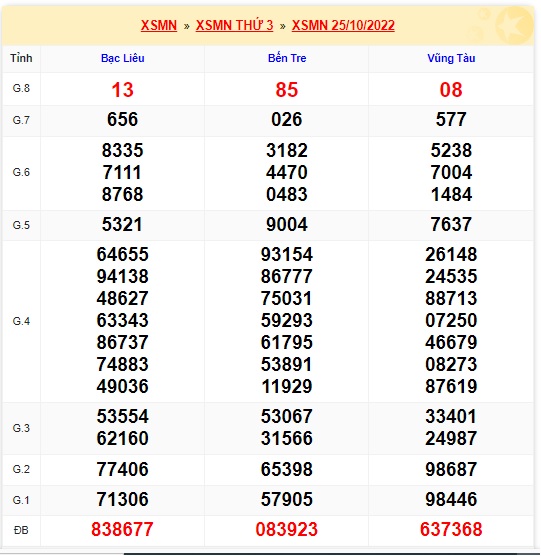Screen dimensions: 541x556
Task: Select G.1 result 71306
Action: [x=123, y=499]
